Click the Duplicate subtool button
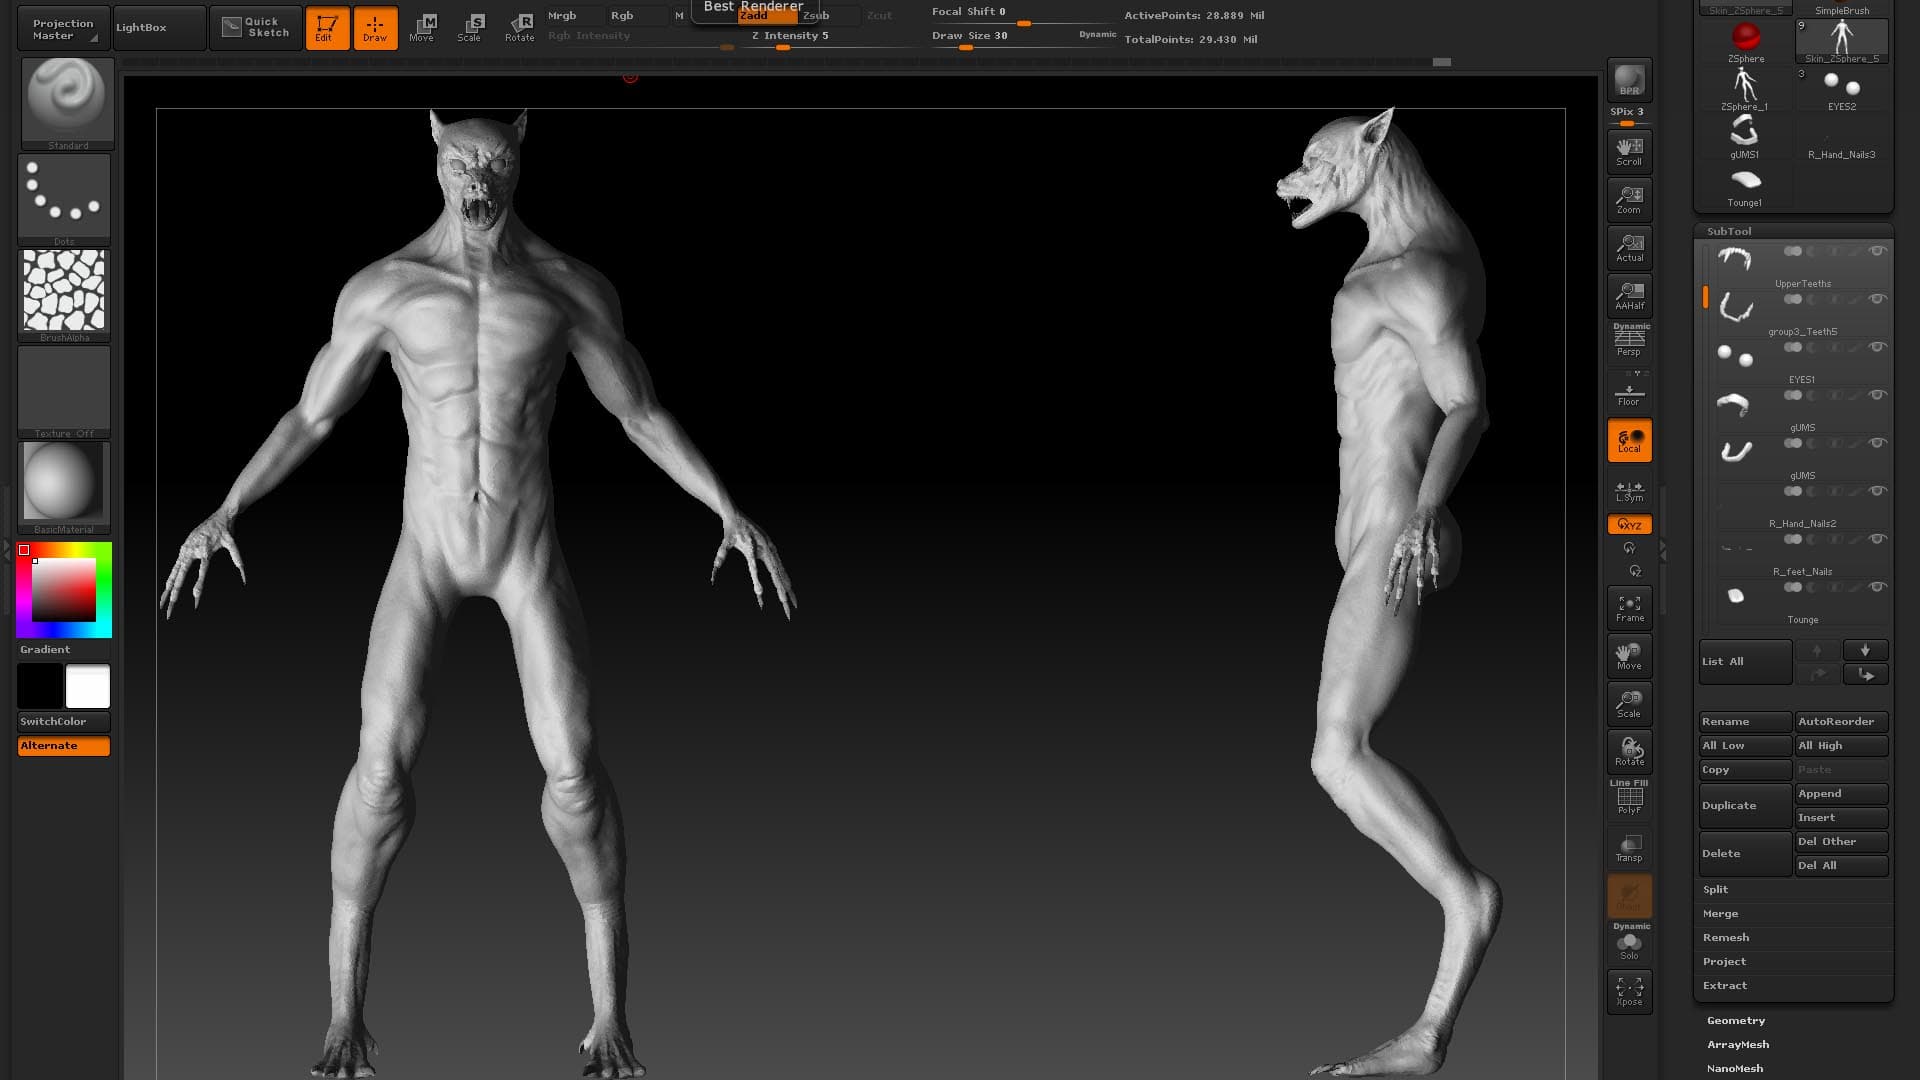The height and width of the screenshot is (1080, 1920). click(1745, 806)
